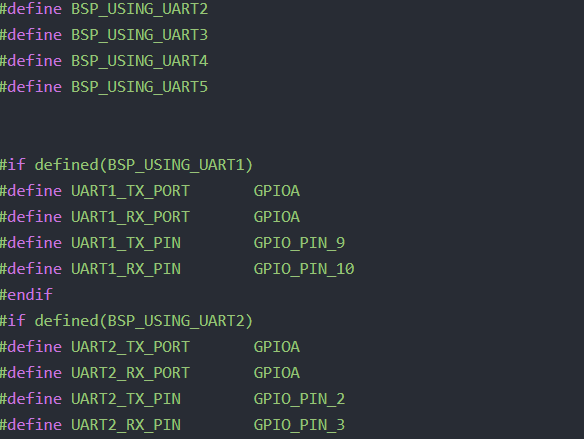This screenshot has height=439, width=584.
Task: Click the UART1_RX_PIN macro name
Action: [x=126, y=269]
